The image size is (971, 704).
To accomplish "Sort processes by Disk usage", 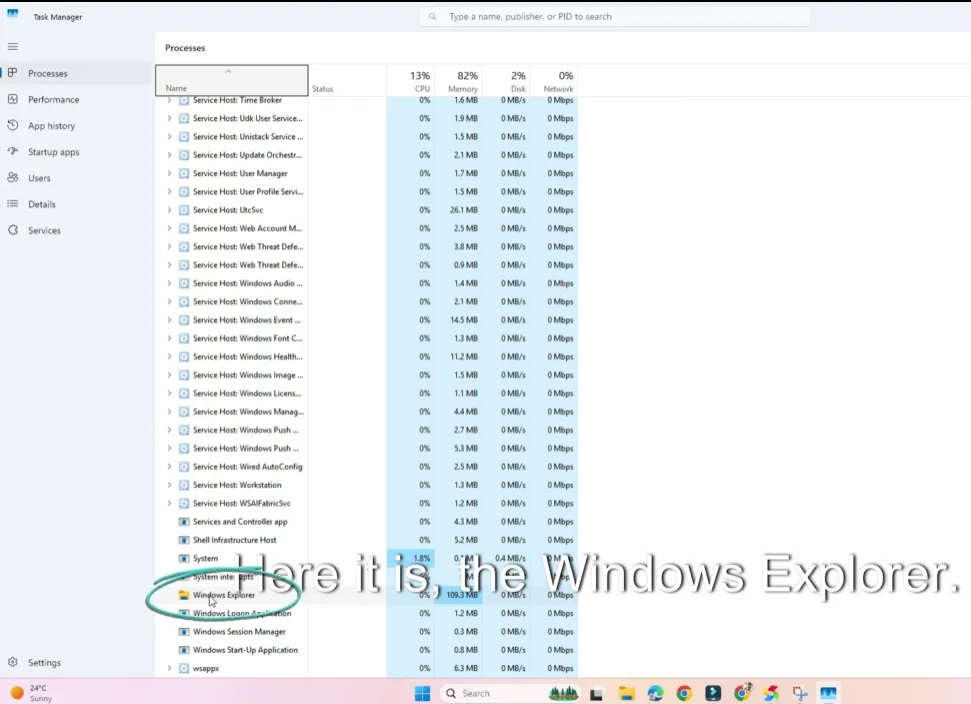I will pyautogui.click(x=506, y=80).
